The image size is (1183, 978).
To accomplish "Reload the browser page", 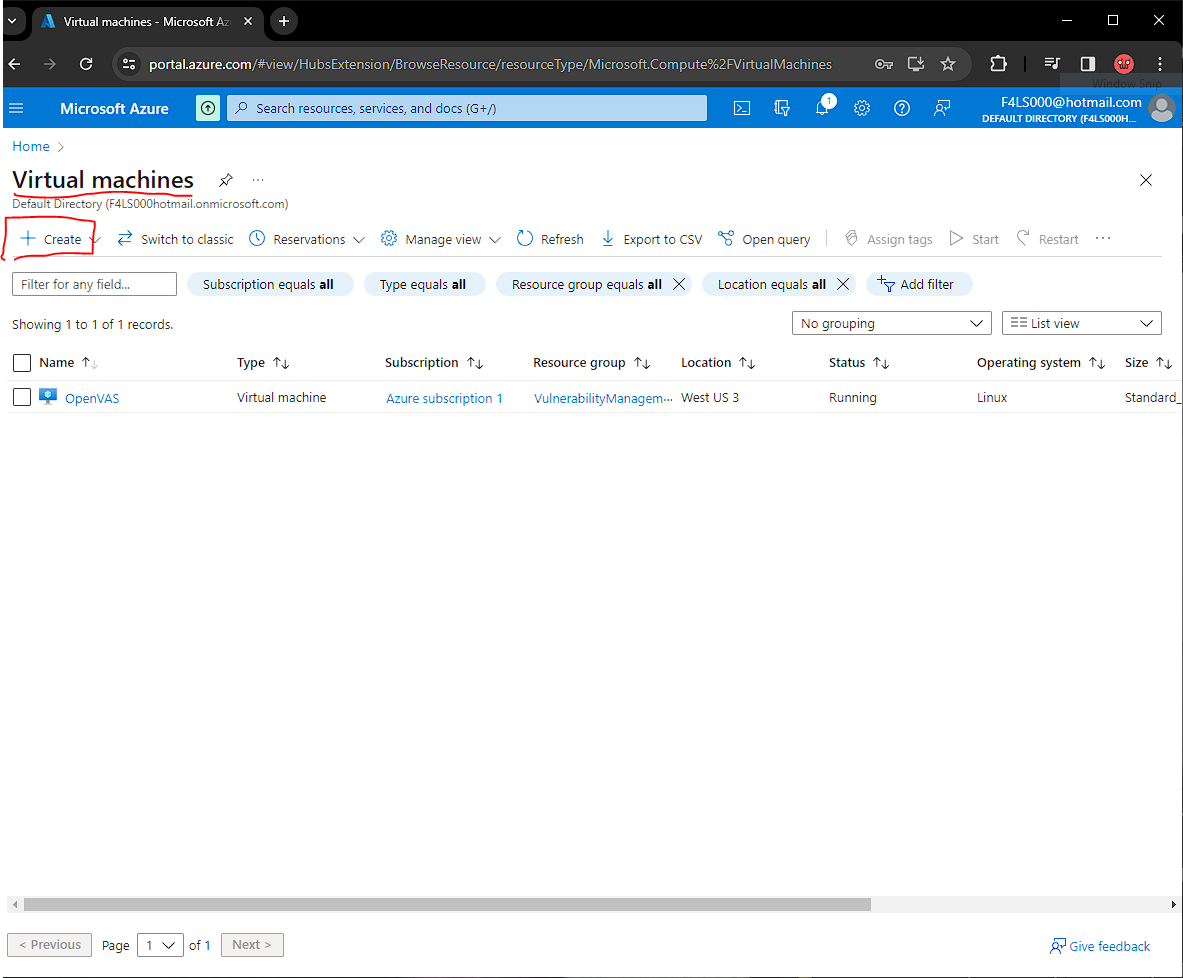I will coord(86,64).
